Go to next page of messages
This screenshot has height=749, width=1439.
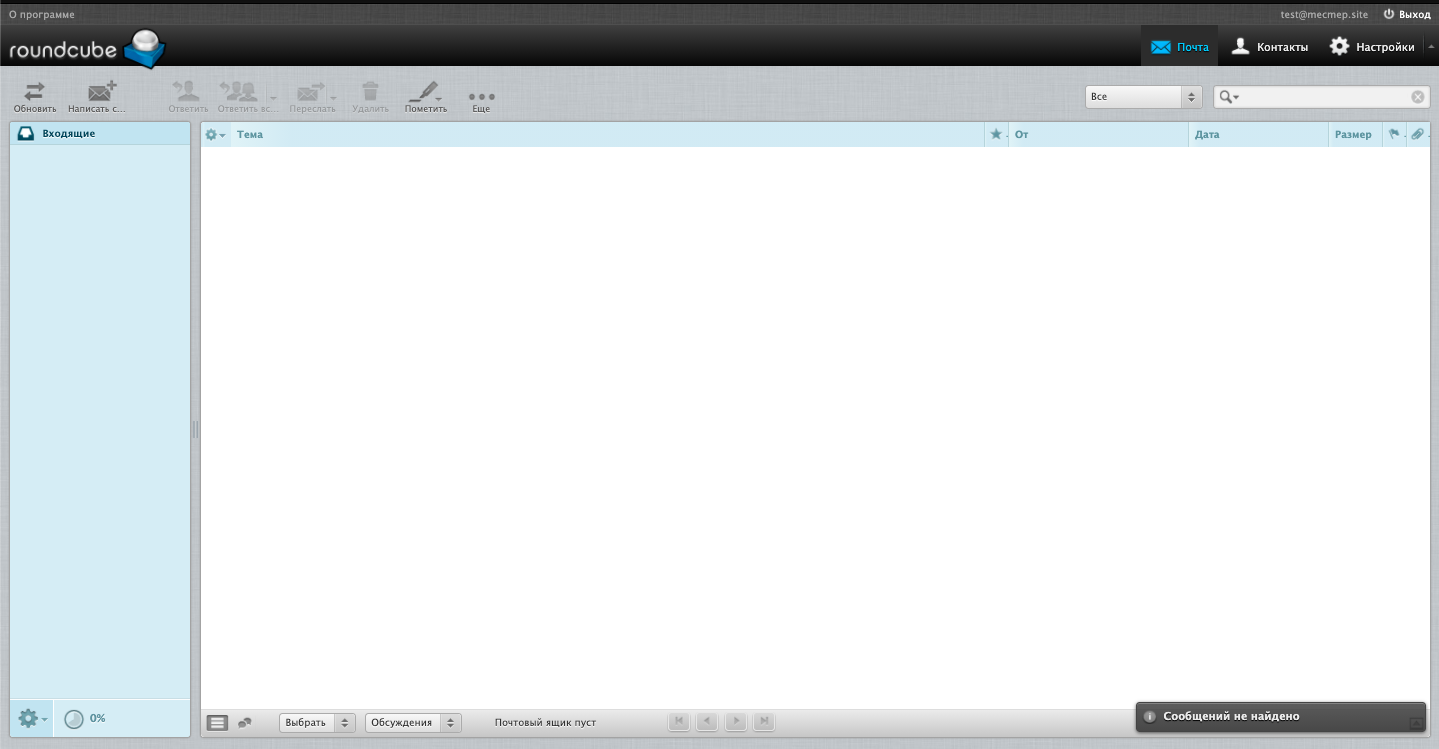(x=736, y=721)
